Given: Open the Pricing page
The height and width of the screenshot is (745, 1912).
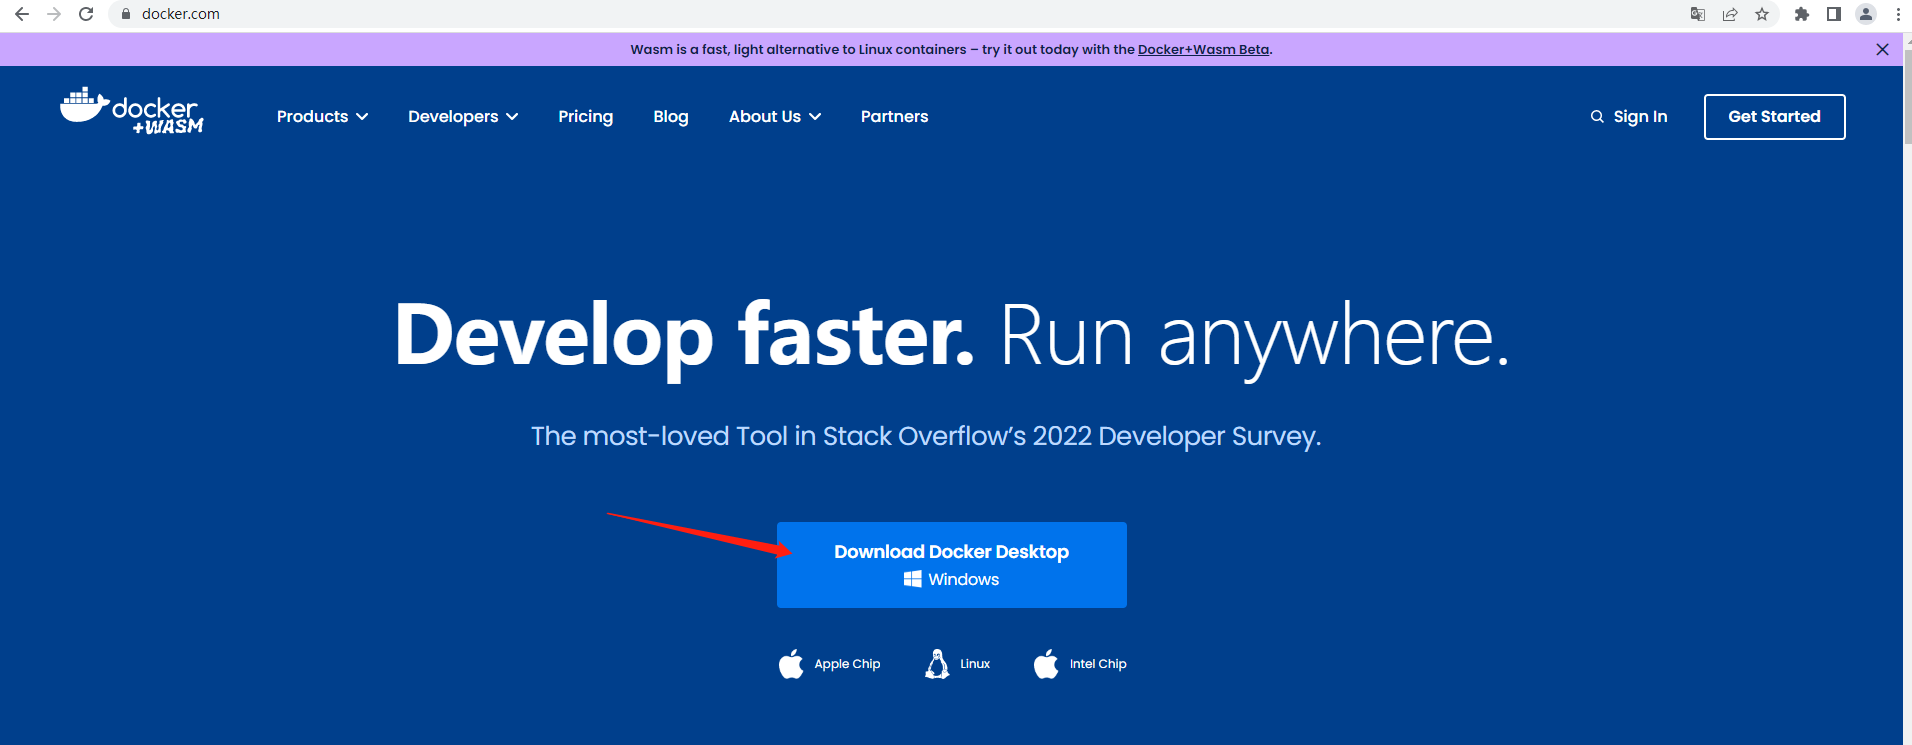Looking at the screenshot, I should 586,117.
